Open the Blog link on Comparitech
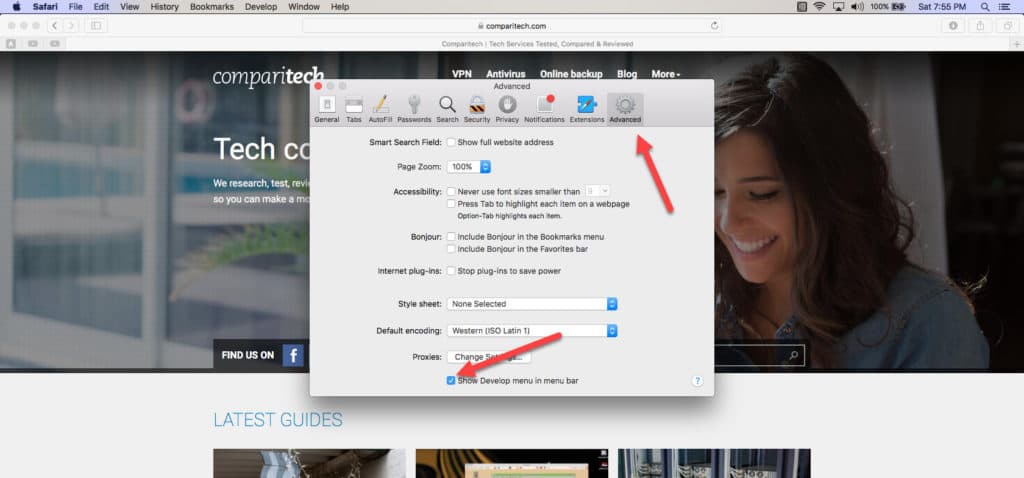 pyautogui.click(x=627, y=74)
